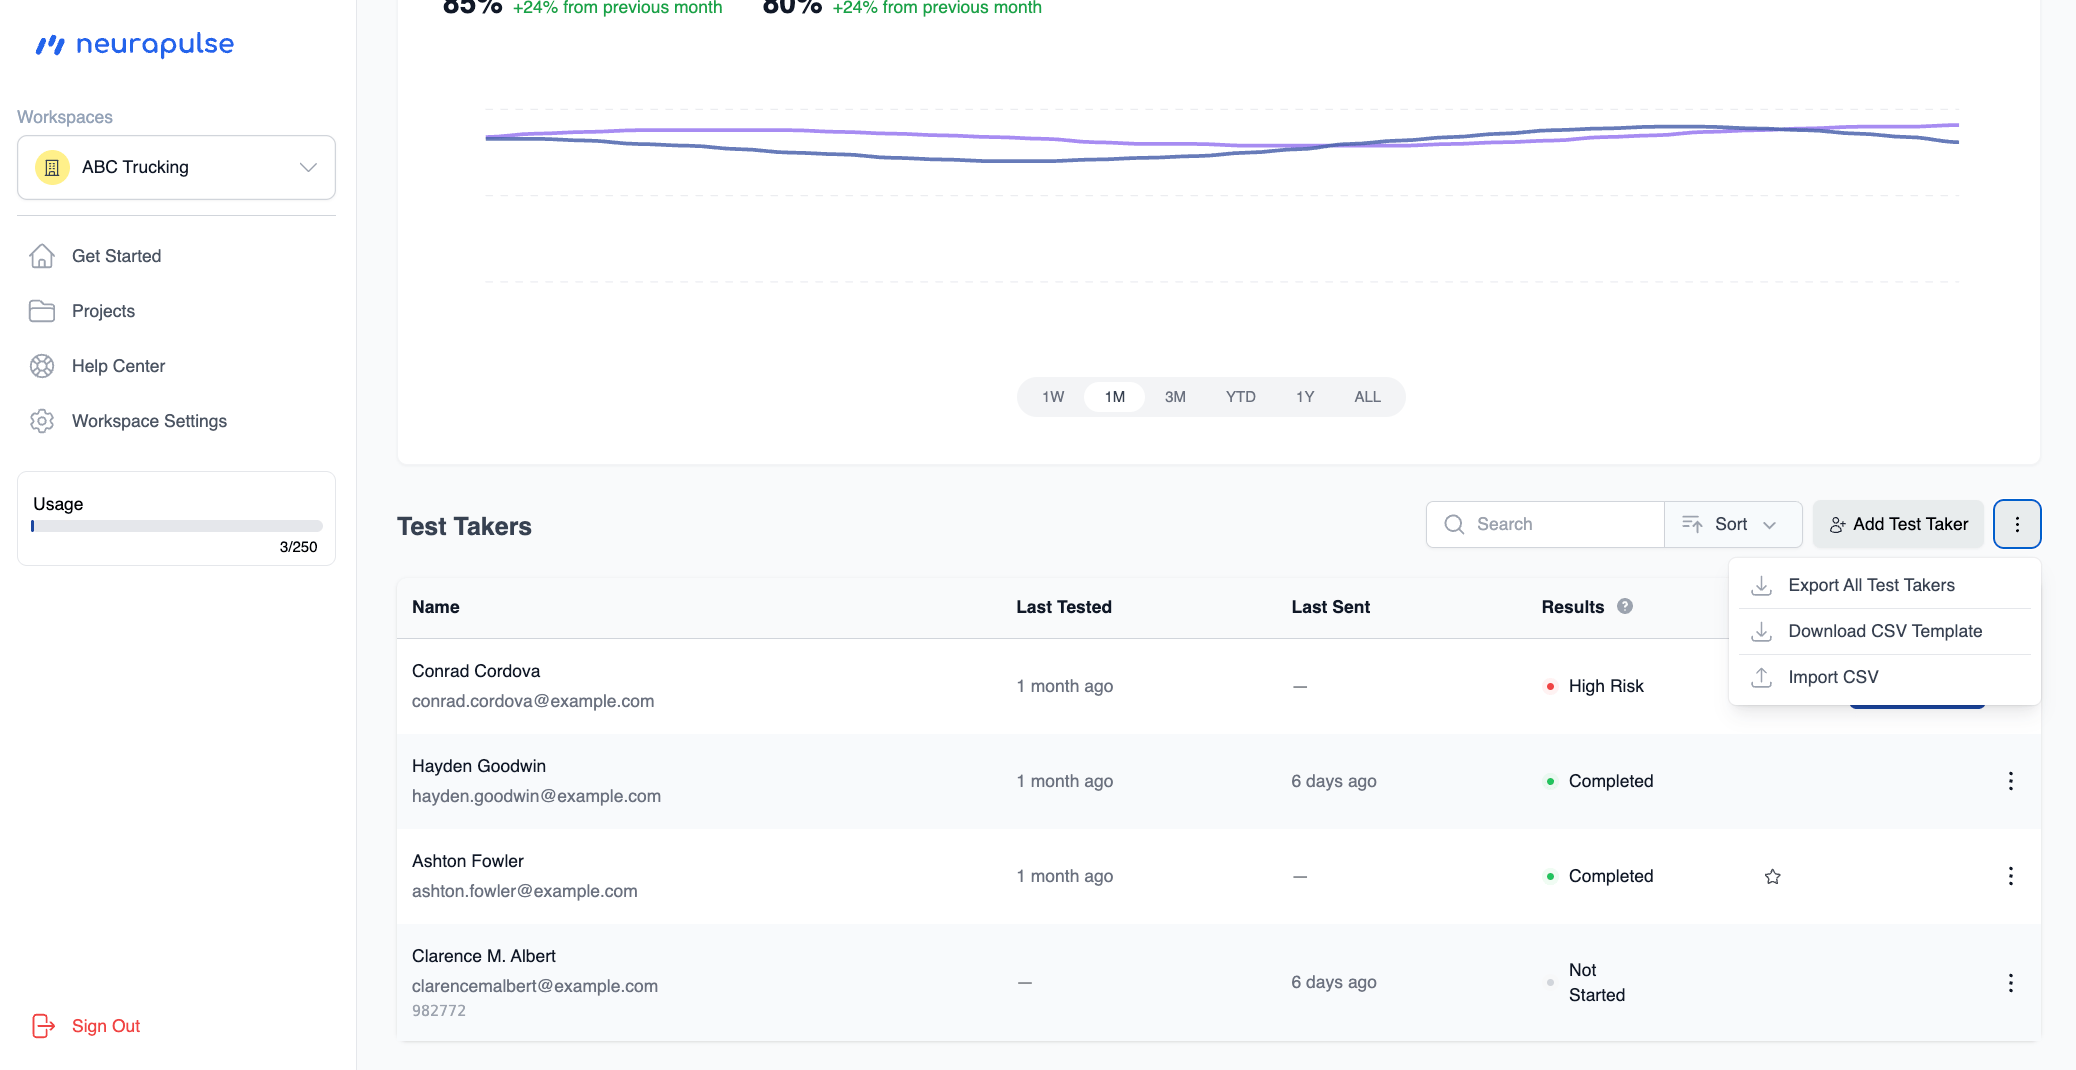Click the name Ashton Fowler
This screenshot has height=1070, width=2076.
(468, 861)
